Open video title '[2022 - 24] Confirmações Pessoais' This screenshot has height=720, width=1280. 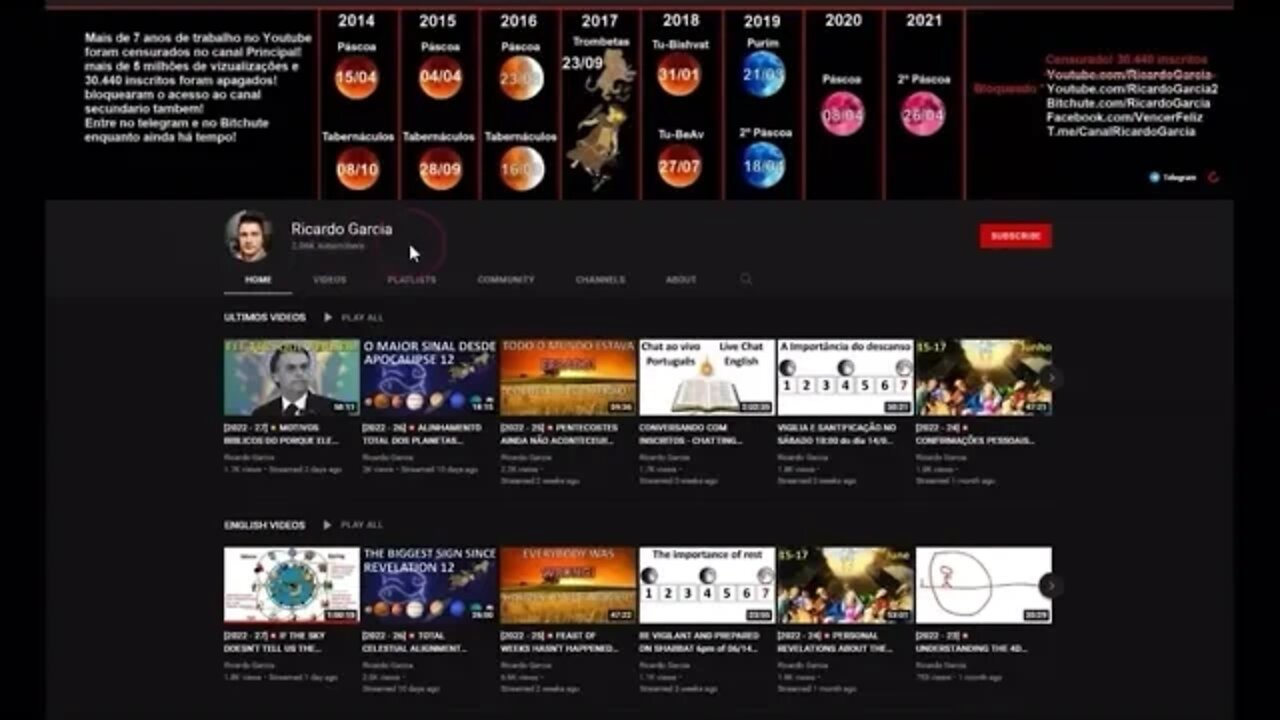point(975,434)
